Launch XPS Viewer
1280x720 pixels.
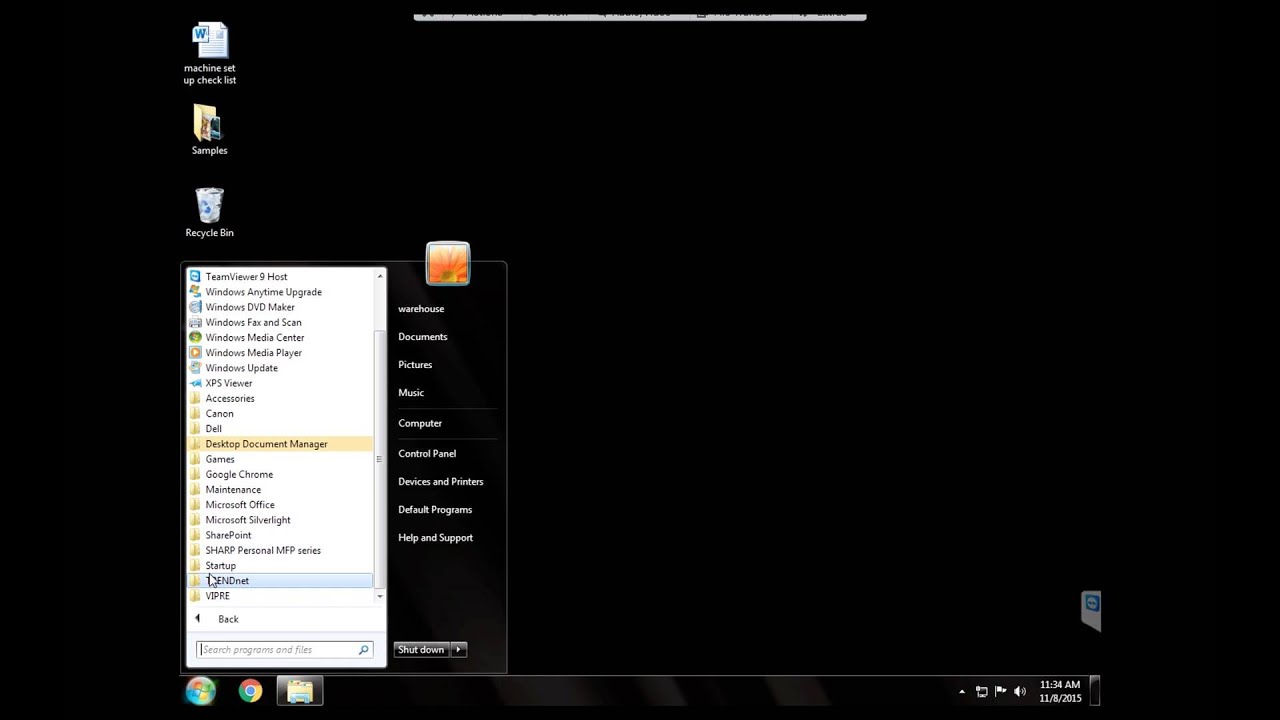point(280,383)
